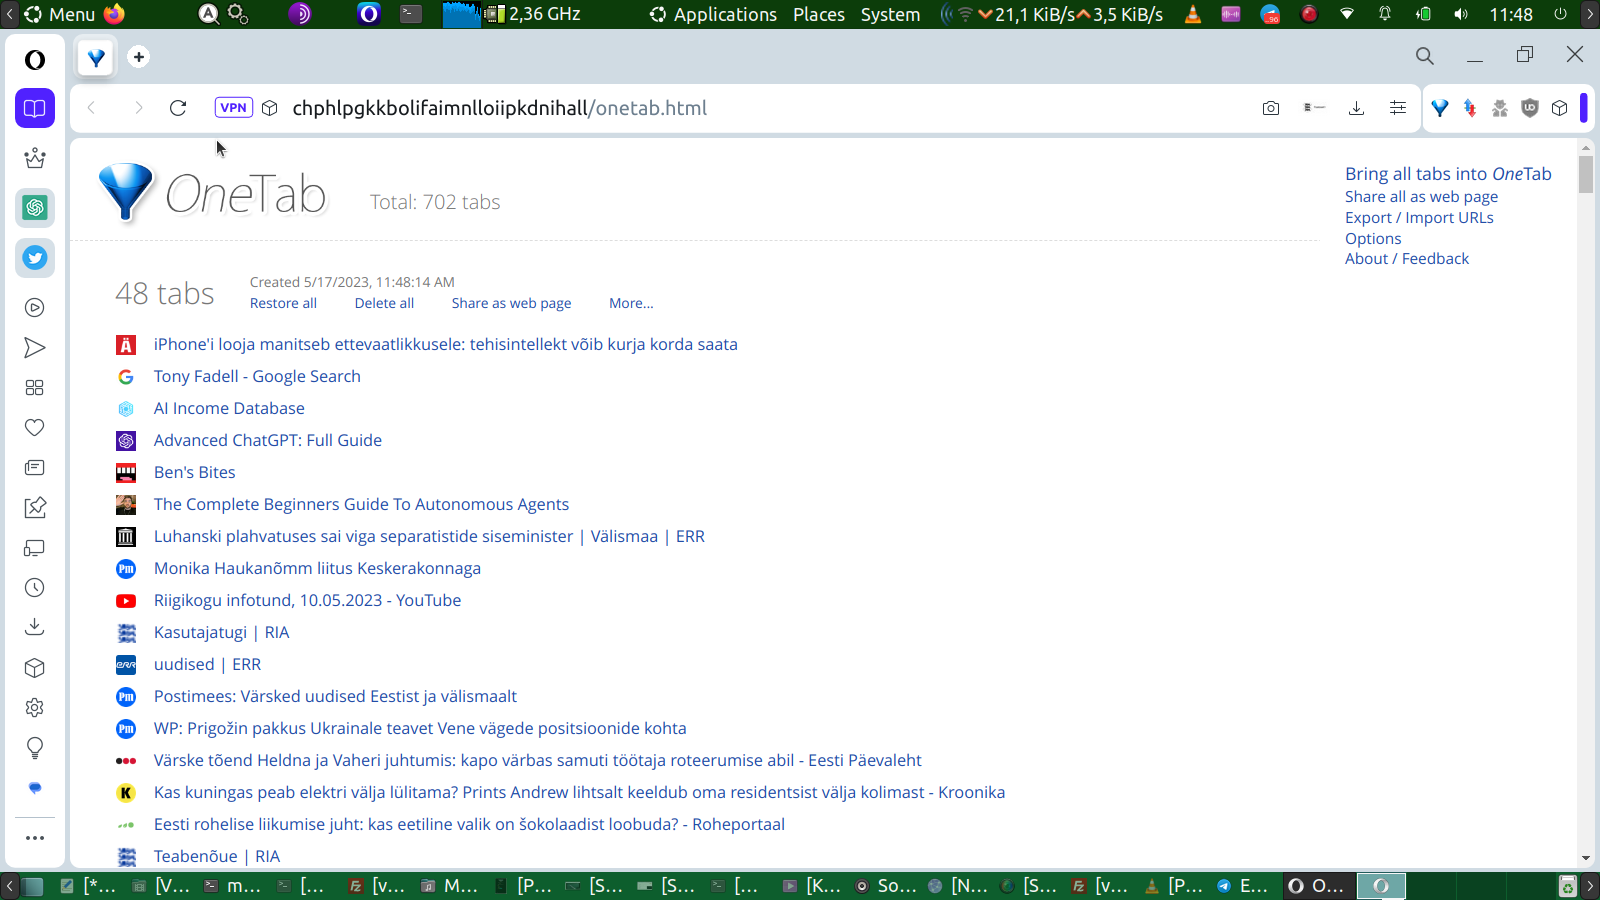Open Speed Dial grid icon in sidebar
1600x900 pixels.
[35, 388]
